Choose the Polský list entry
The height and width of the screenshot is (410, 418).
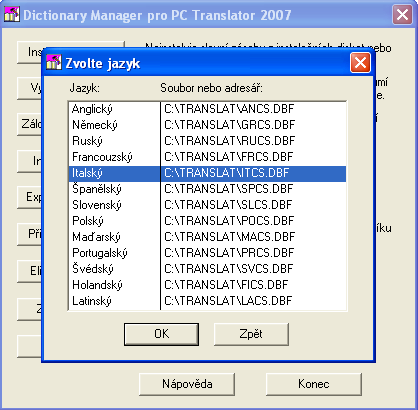pos(207,221)
